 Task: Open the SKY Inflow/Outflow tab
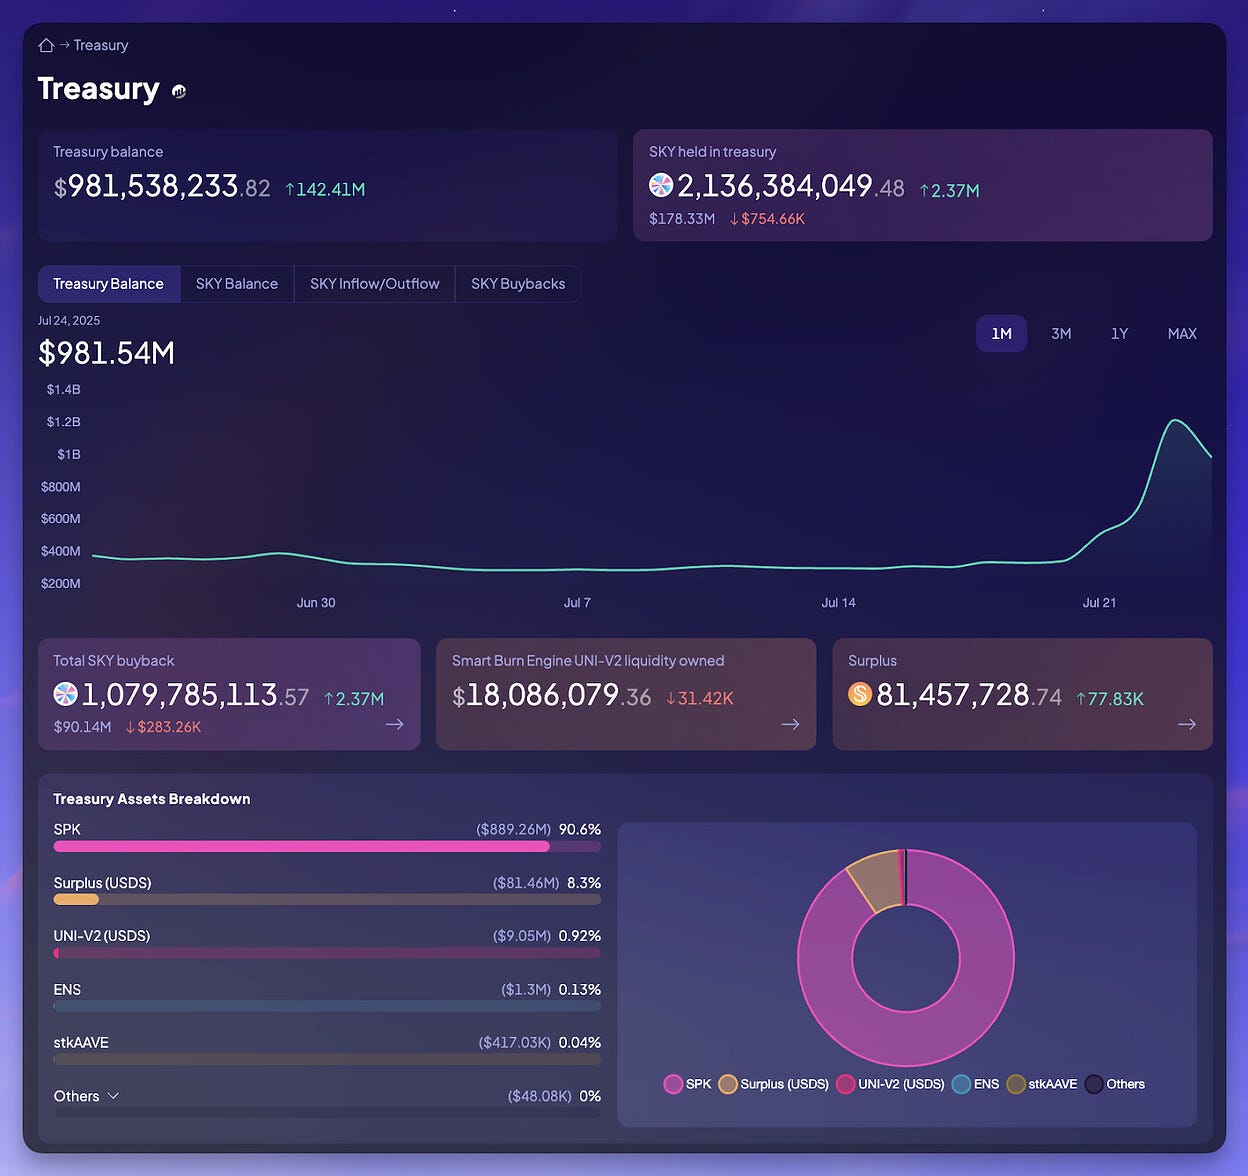[375, 284]
